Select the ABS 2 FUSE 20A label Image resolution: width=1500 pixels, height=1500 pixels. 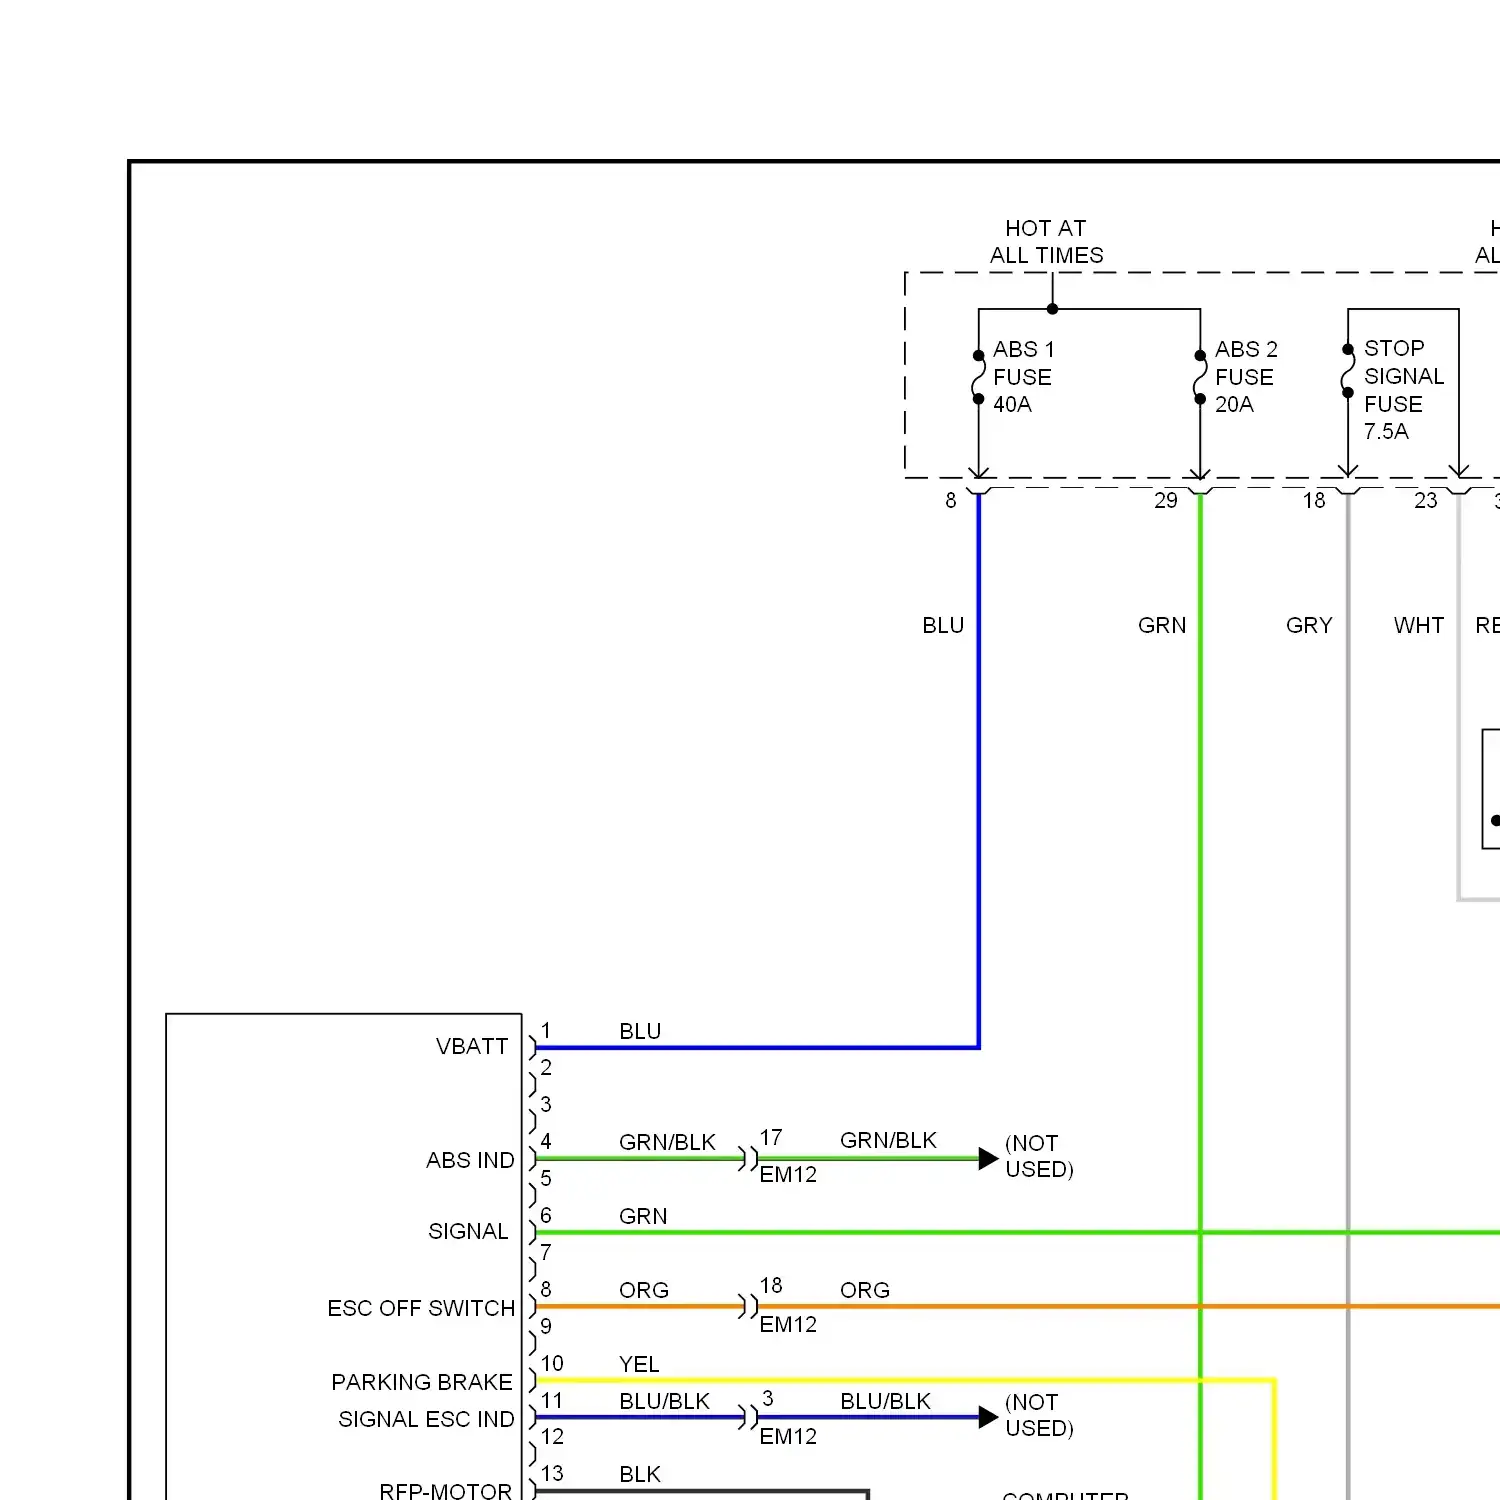pos(1246,377)
